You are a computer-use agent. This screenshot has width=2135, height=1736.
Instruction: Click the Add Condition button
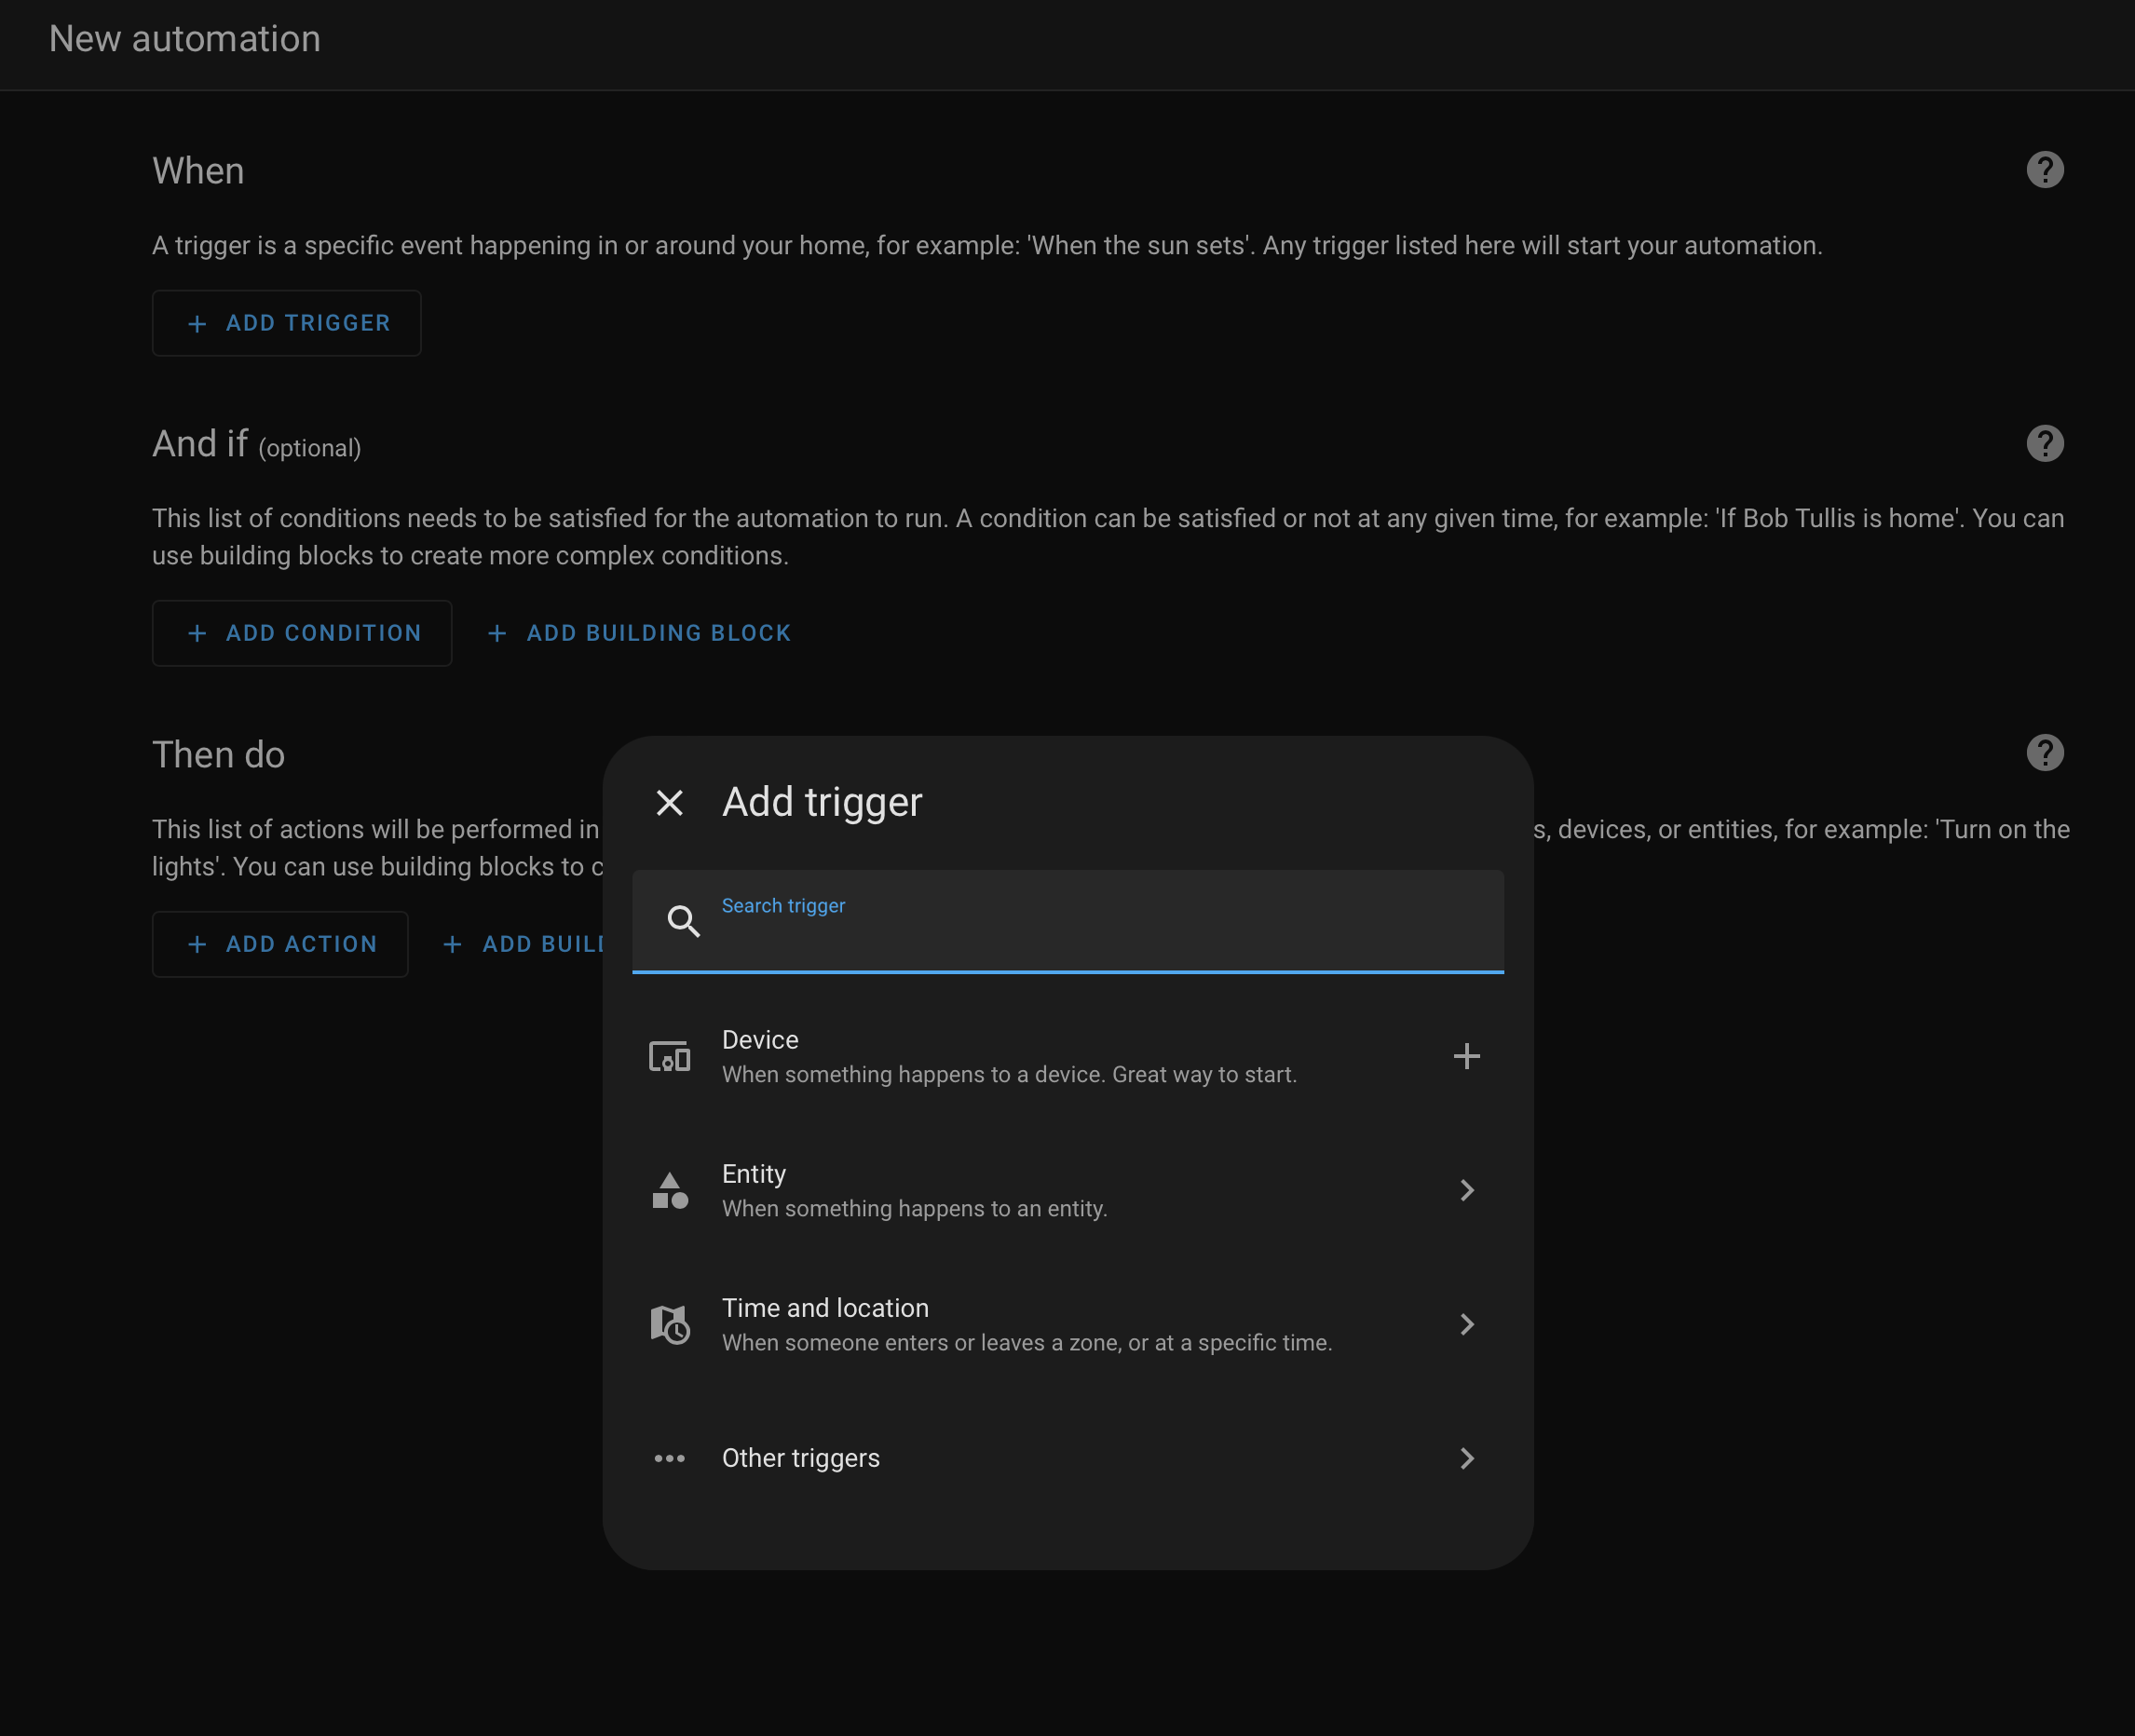pyautogui.click(x=302, y=632)
